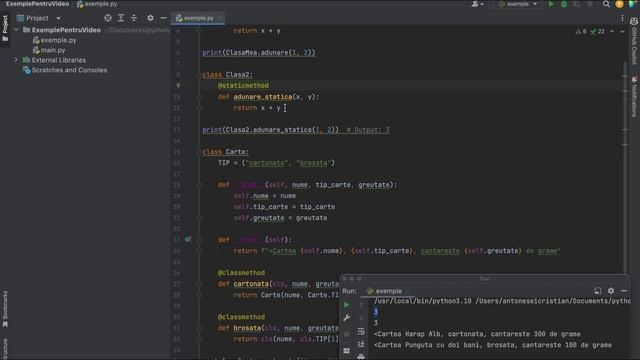This screenshot has width=640, height=360.
Task: Rerun exemple in the Run panel
Action: point(347,304)
